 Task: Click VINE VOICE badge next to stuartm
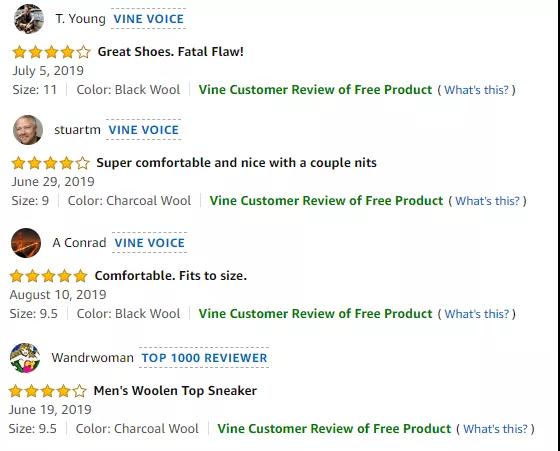pos(144,130)
